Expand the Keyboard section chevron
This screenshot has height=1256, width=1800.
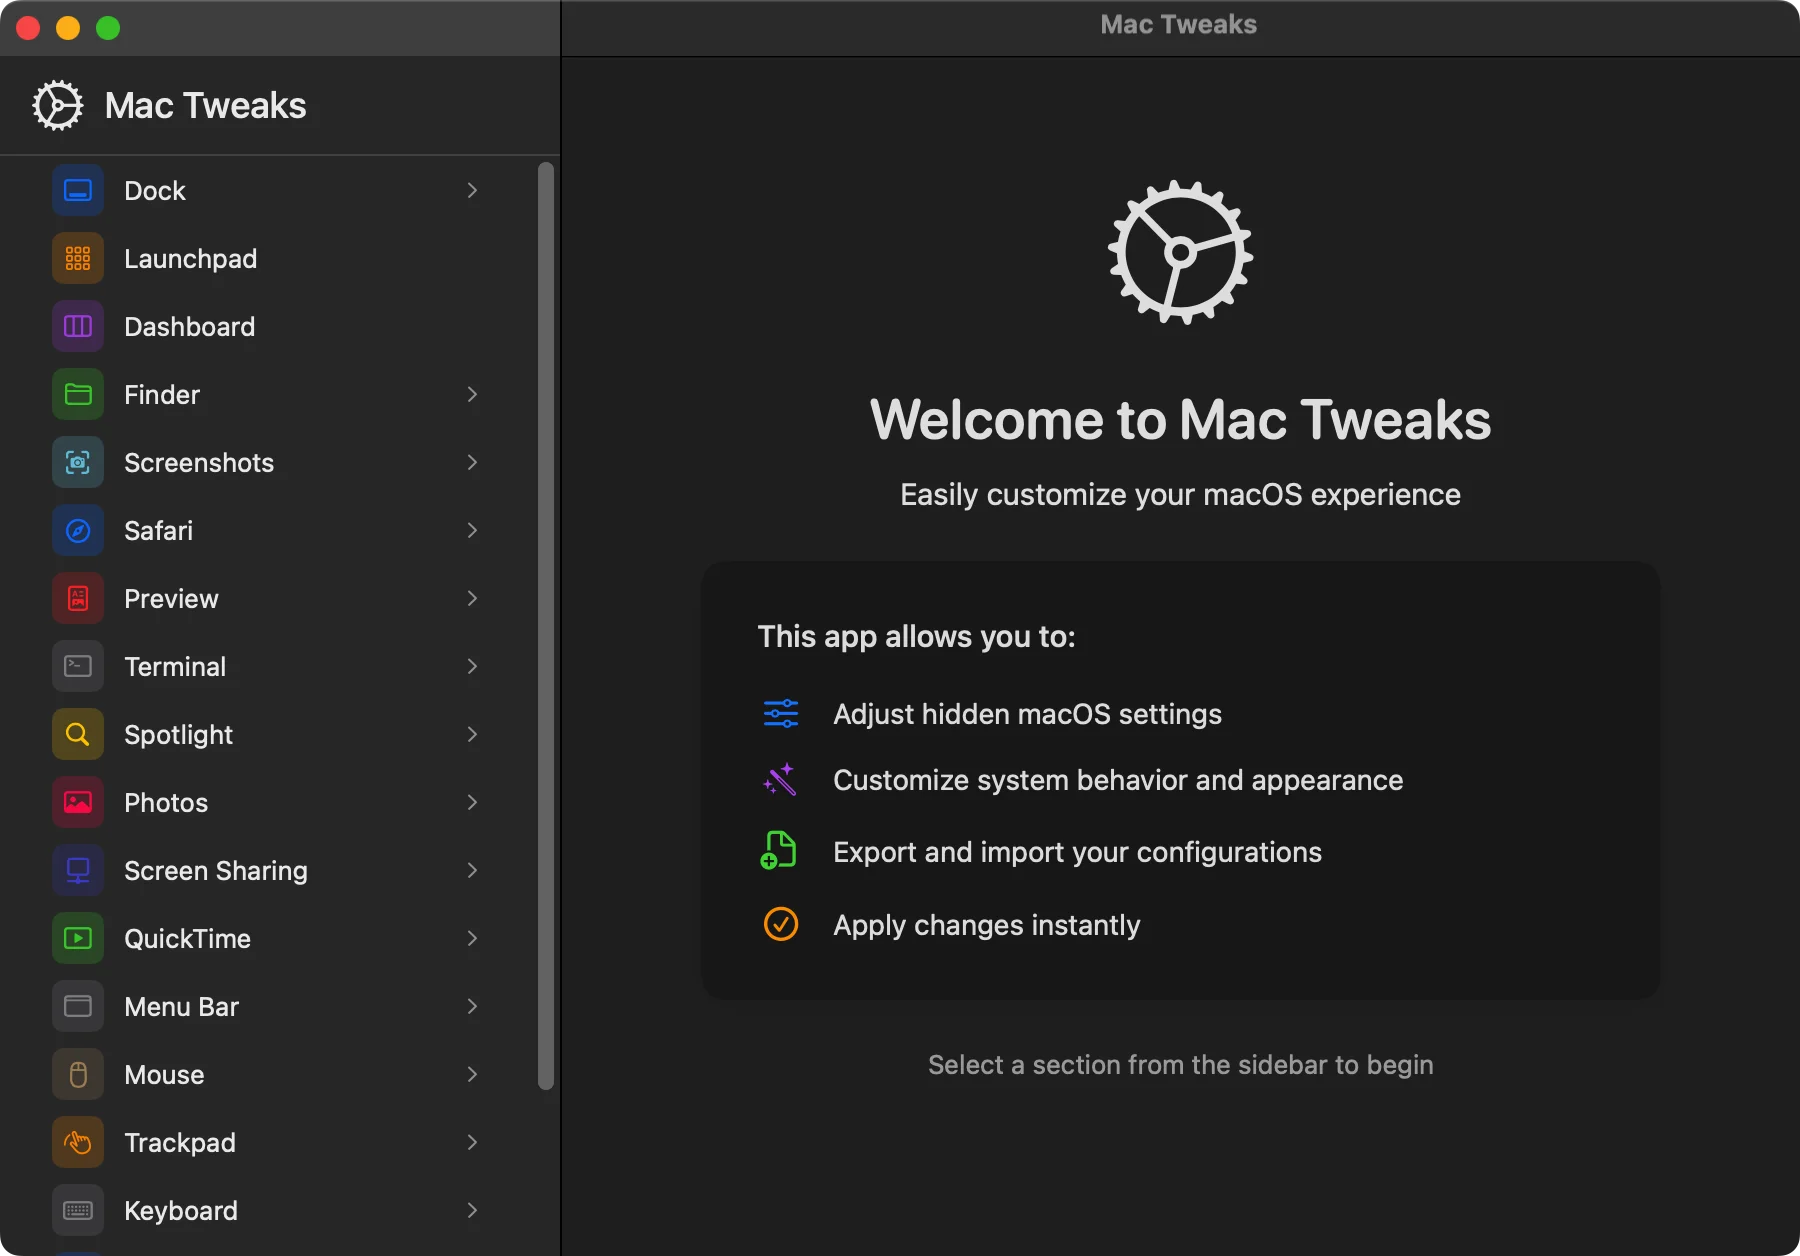tap(472, 1210)
